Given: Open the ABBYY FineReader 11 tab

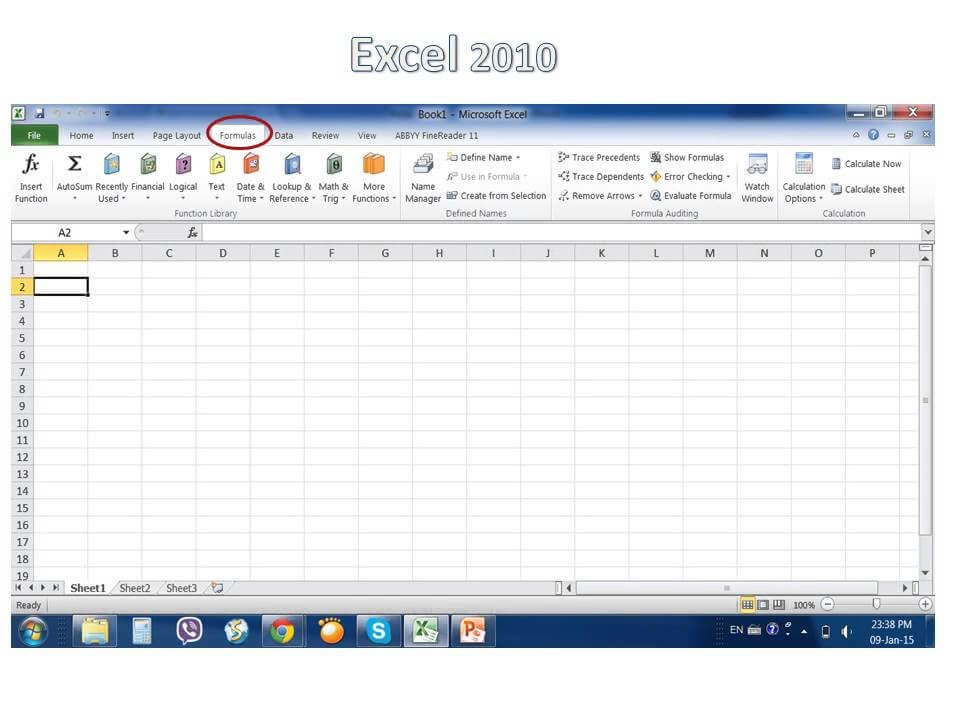Looking at the screenshot, I should 436,135.
